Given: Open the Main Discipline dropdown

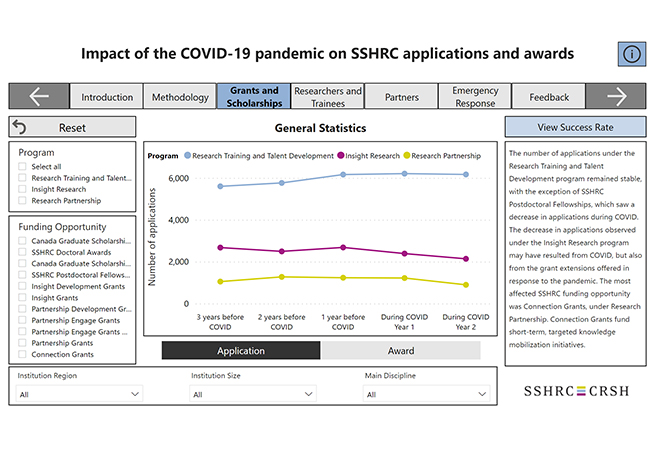Looking at the screenshot, I should pyautogui.click(x=427, y=394).
